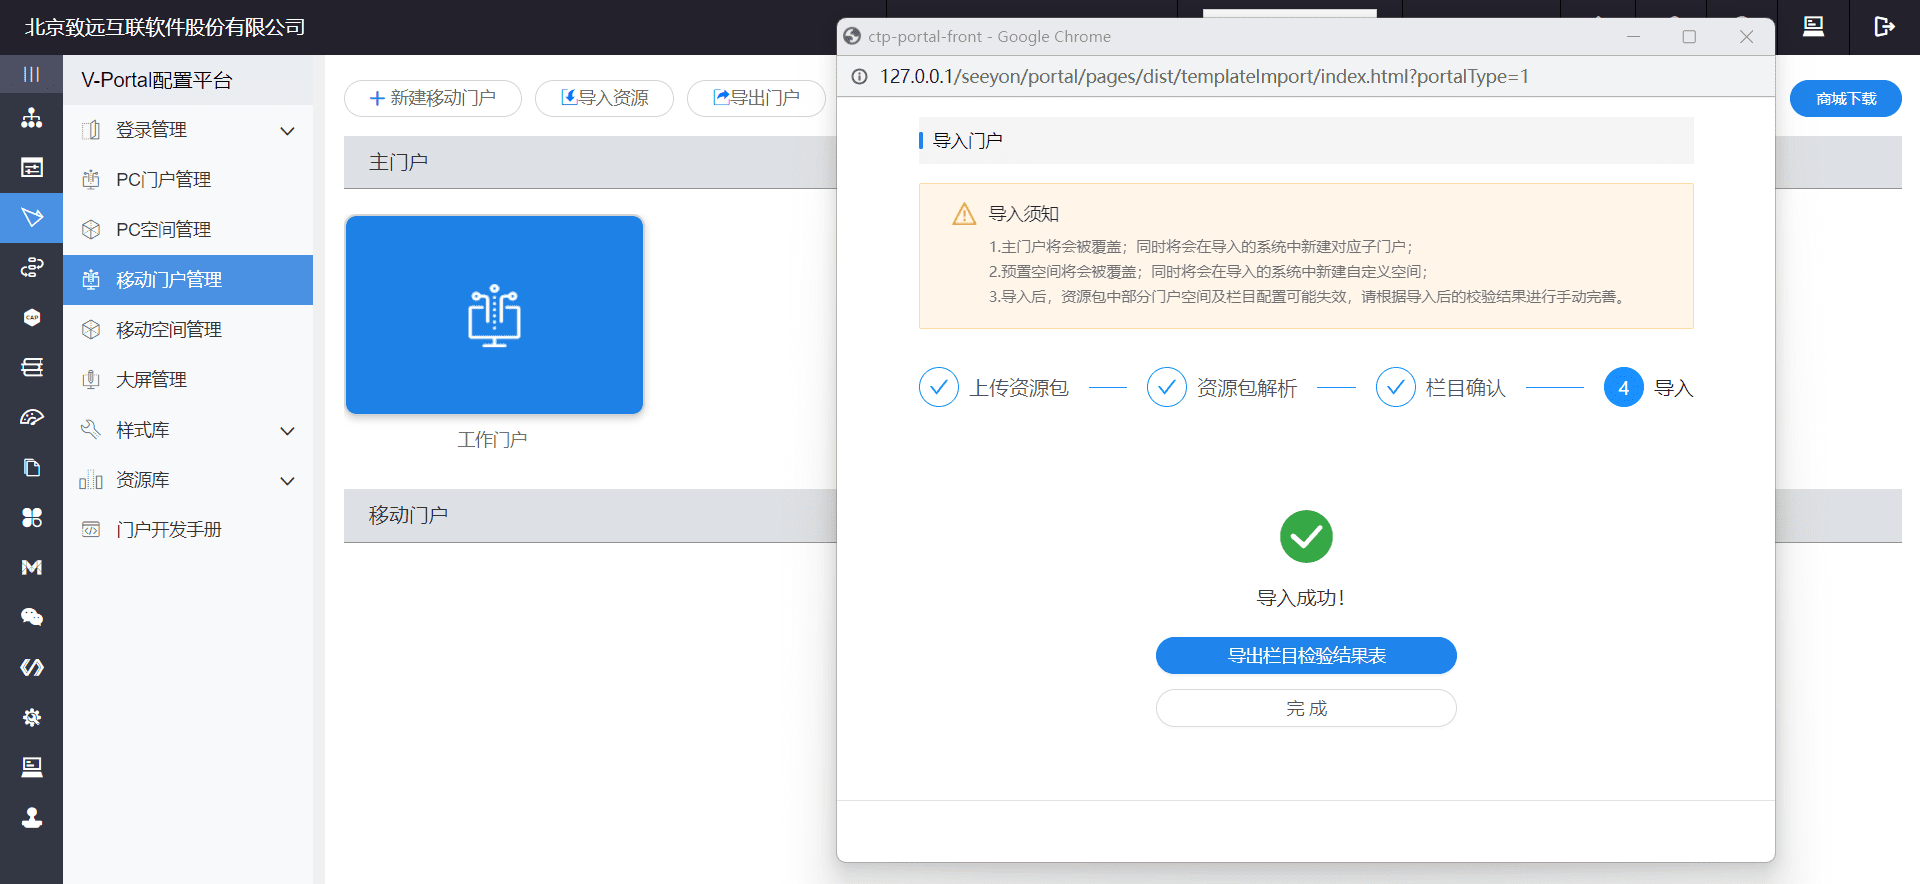The height and width of the screenshot is (884, 1920).
Task: Click 商城下载 button
Action: click(x=1846, y=99)
